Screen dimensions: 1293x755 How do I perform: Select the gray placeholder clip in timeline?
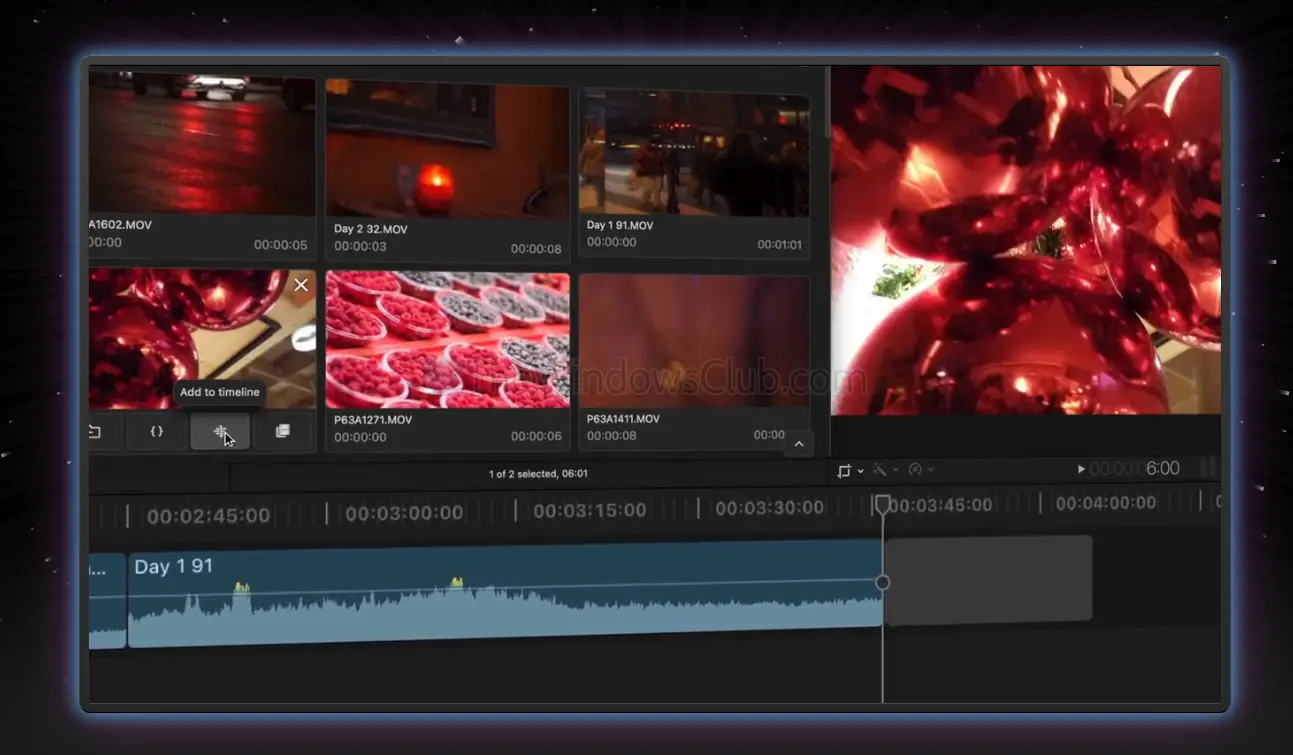(989, 580)
